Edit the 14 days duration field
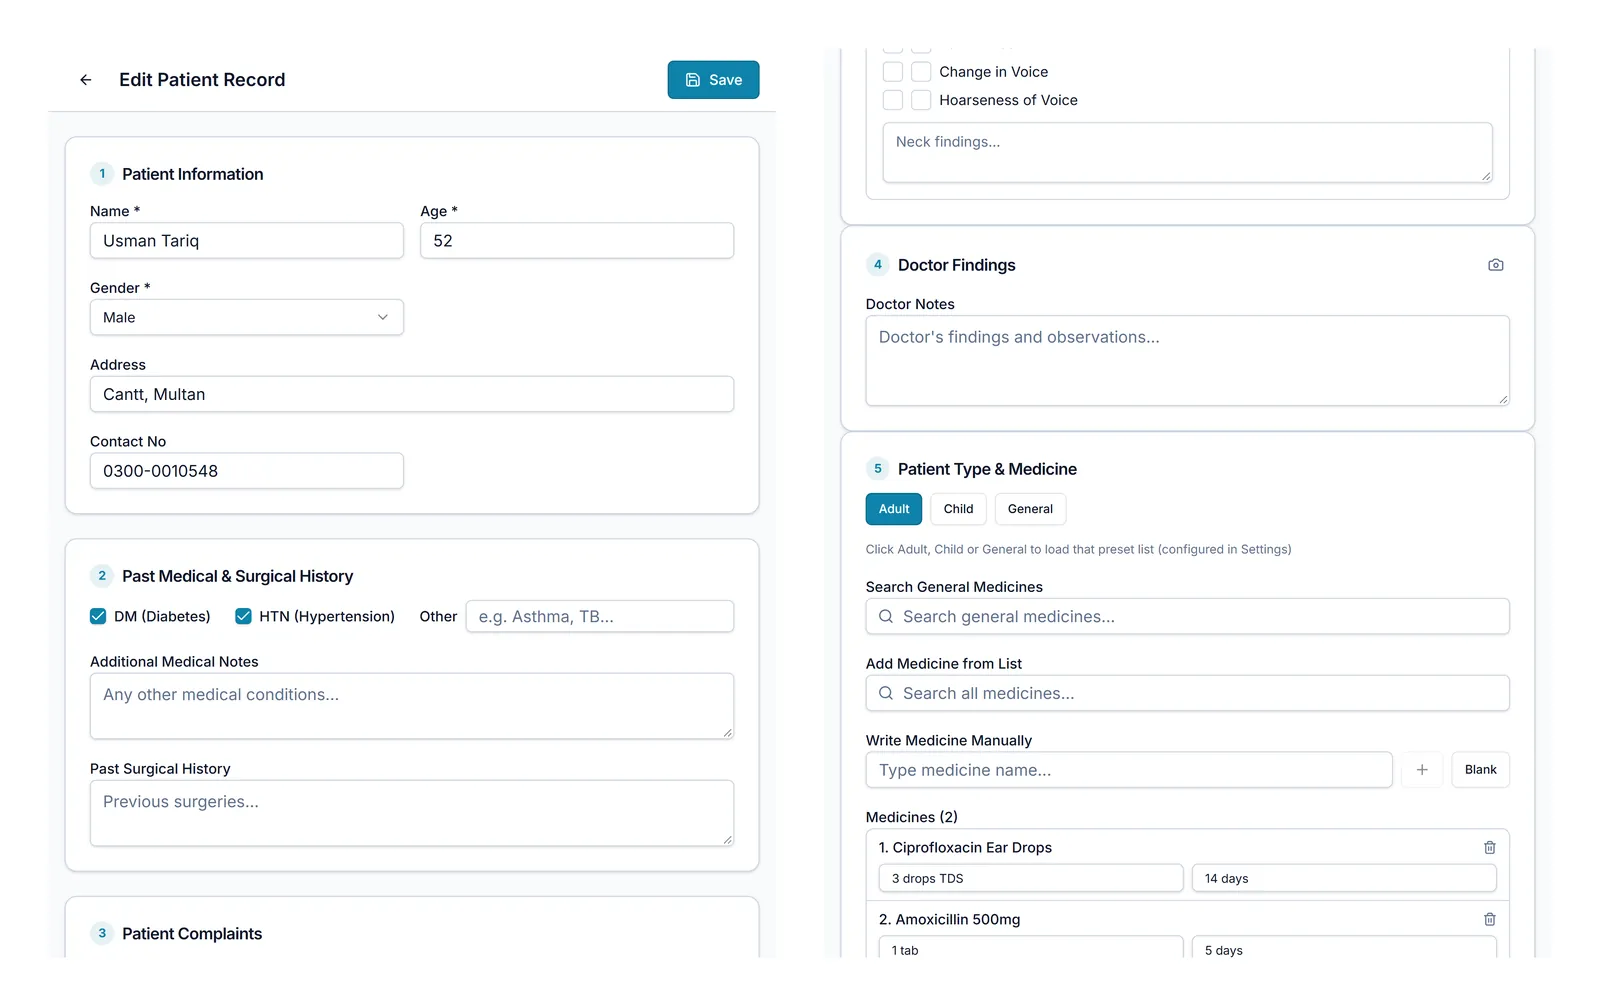The width and height of the screenshot is (1600, 1006). coord(1344,878)
